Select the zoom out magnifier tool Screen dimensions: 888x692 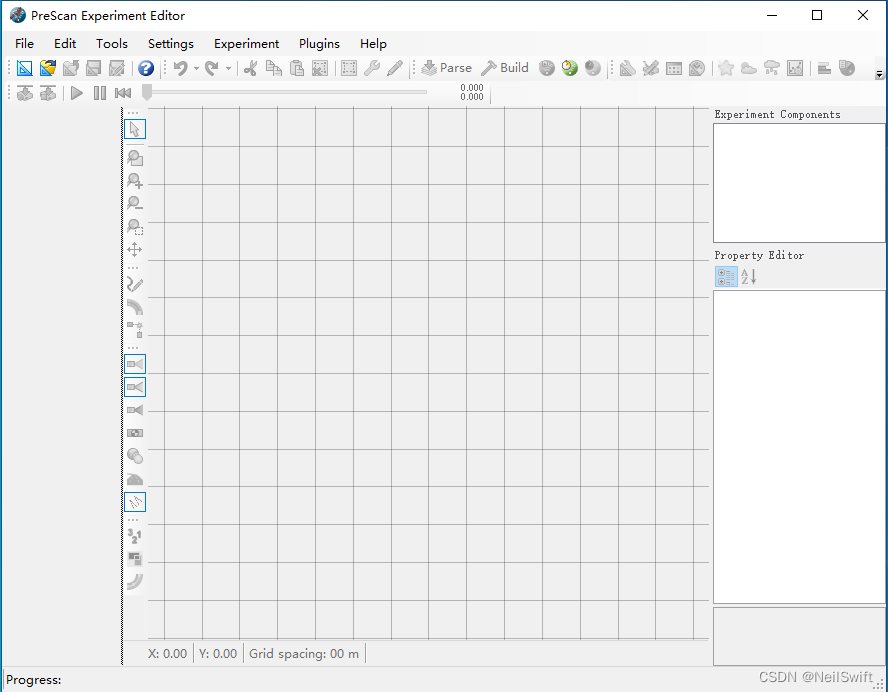click(135, 203)
